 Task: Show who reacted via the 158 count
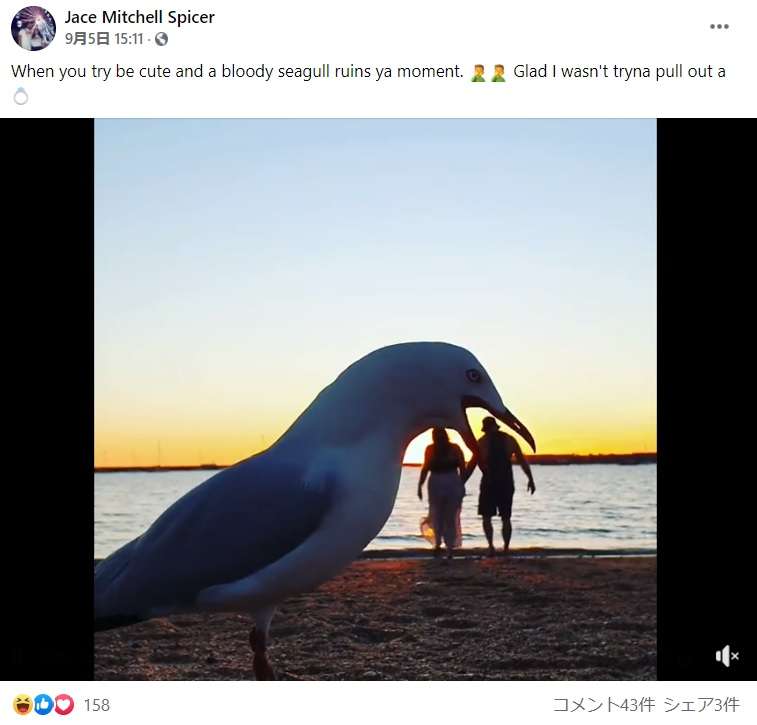click(x=97, y=705)
